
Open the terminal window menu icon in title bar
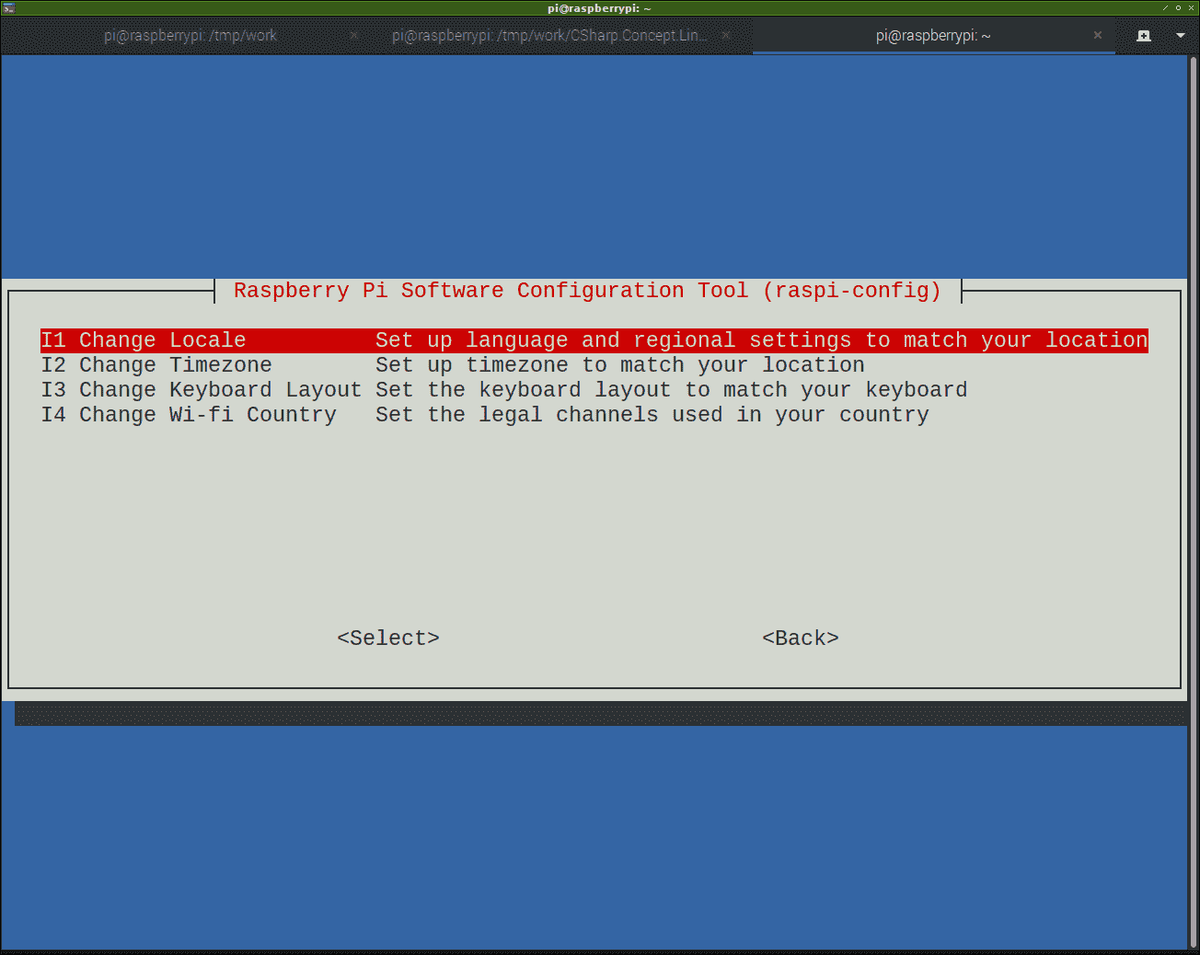[x=8, y=7]
